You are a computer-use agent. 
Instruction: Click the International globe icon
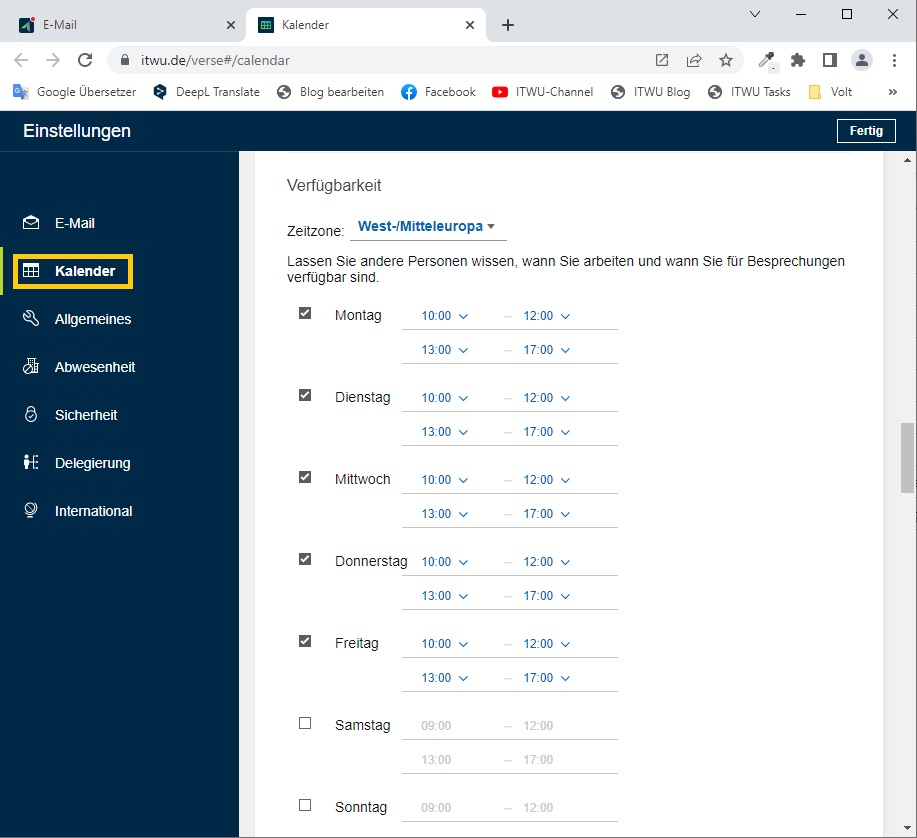31,511
